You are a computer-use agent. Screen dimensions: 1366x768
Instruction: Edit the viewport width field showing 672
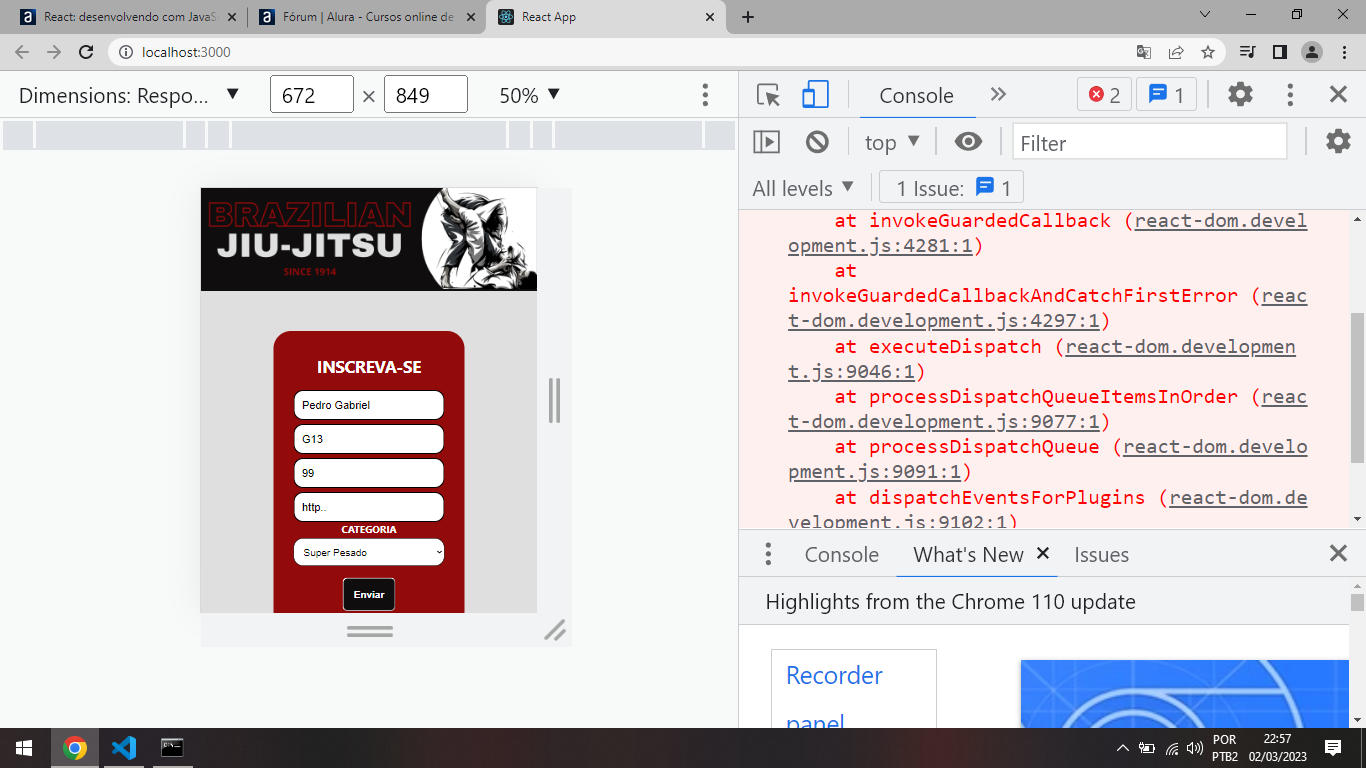[x=311, y=95]
